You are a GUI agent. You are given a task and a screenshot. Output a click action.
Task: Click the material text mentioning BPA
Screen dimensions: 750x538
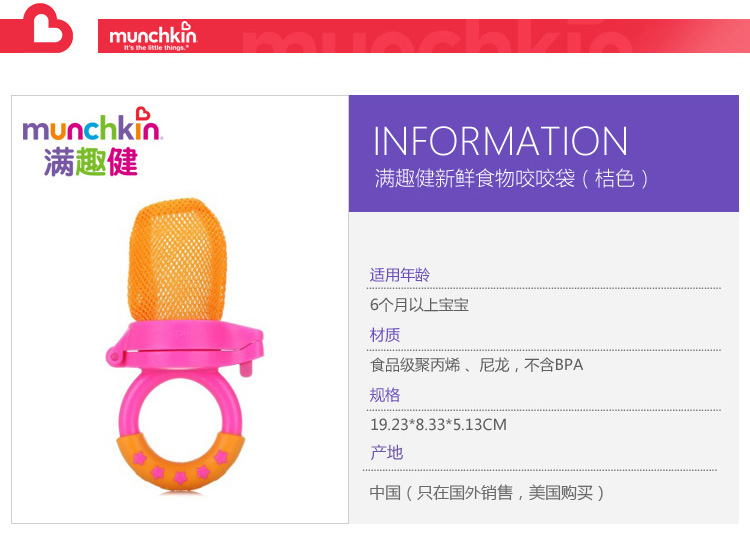click(x=476, y=365)
